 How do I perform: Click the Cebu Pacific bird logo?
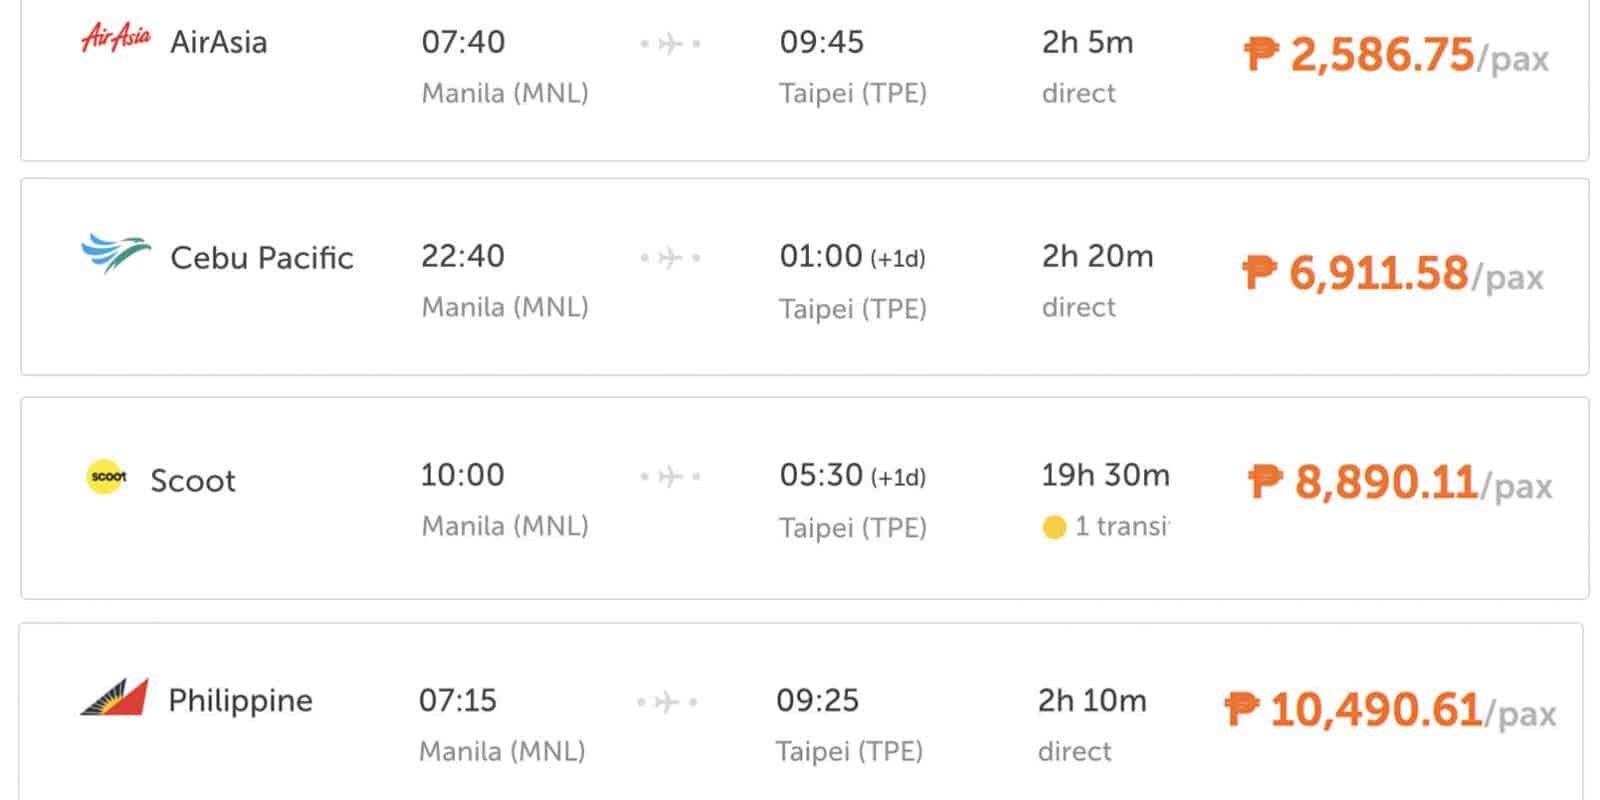tap(116, 254)
